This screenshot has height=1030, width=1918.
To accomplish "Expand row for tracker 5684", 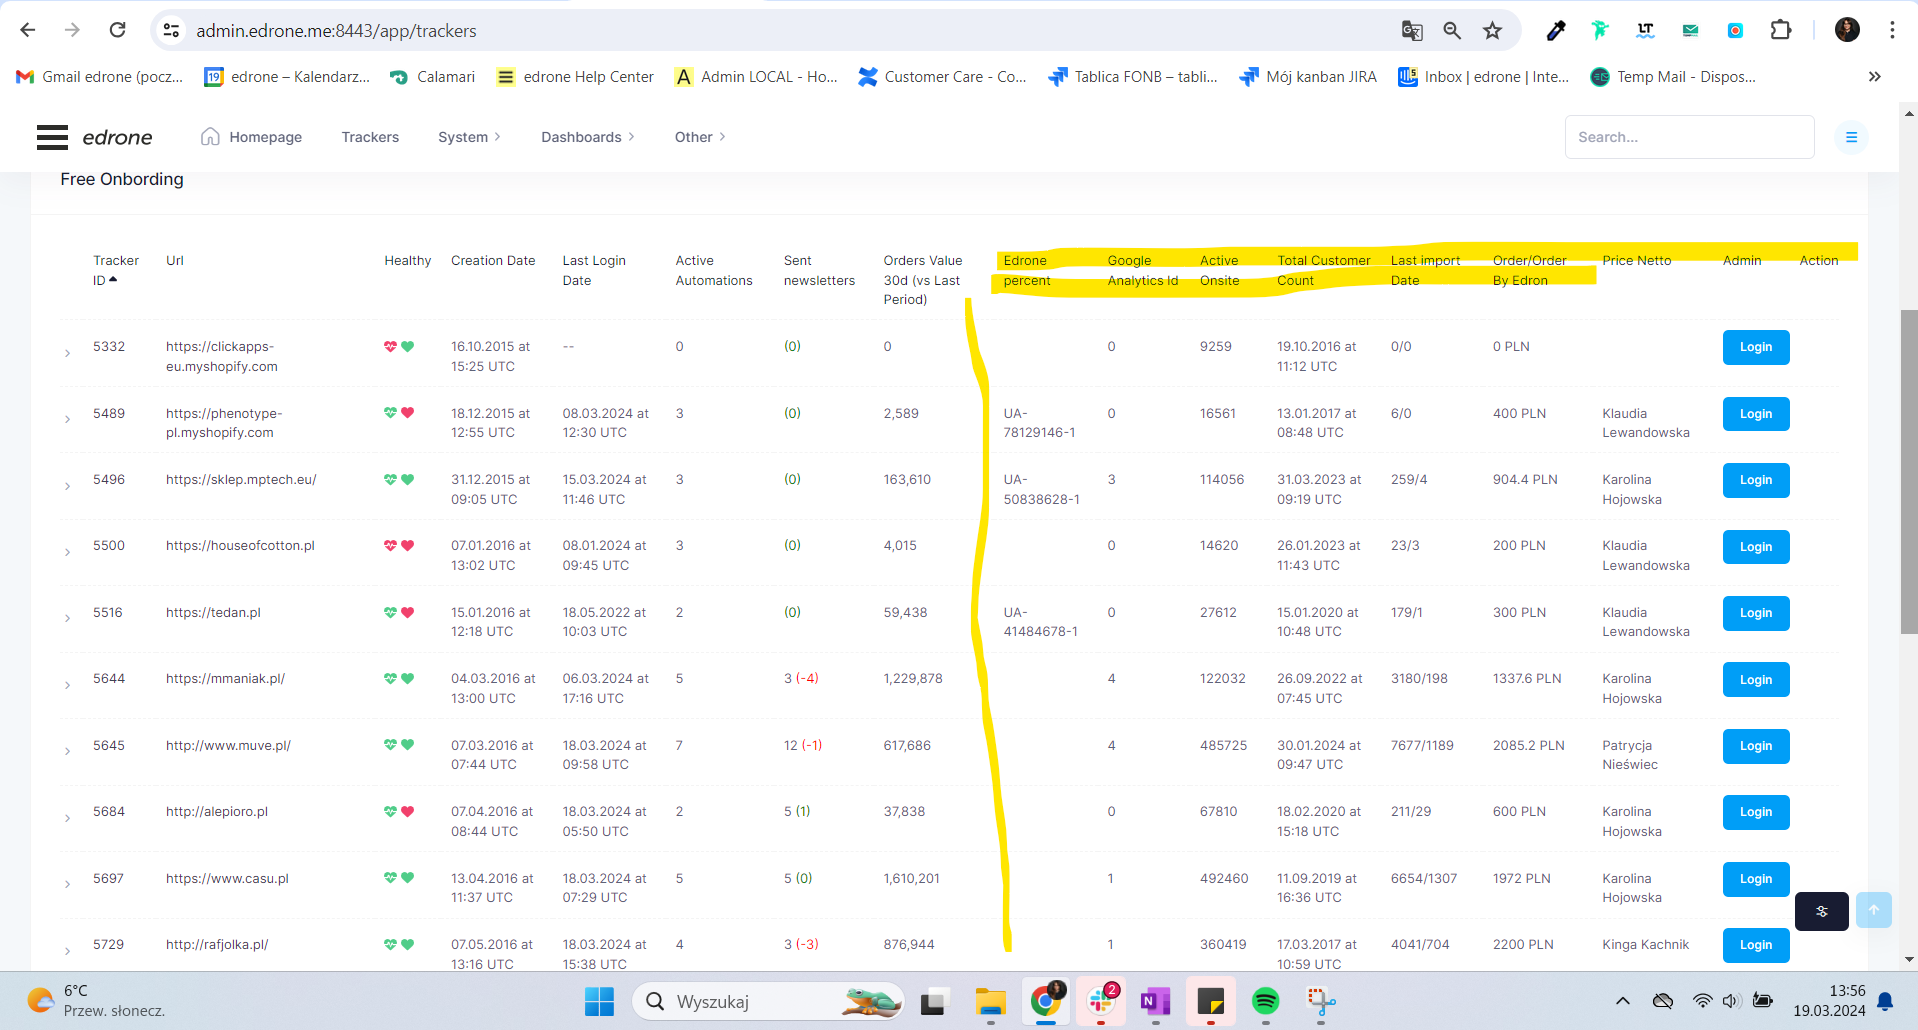I will (67, 818).
